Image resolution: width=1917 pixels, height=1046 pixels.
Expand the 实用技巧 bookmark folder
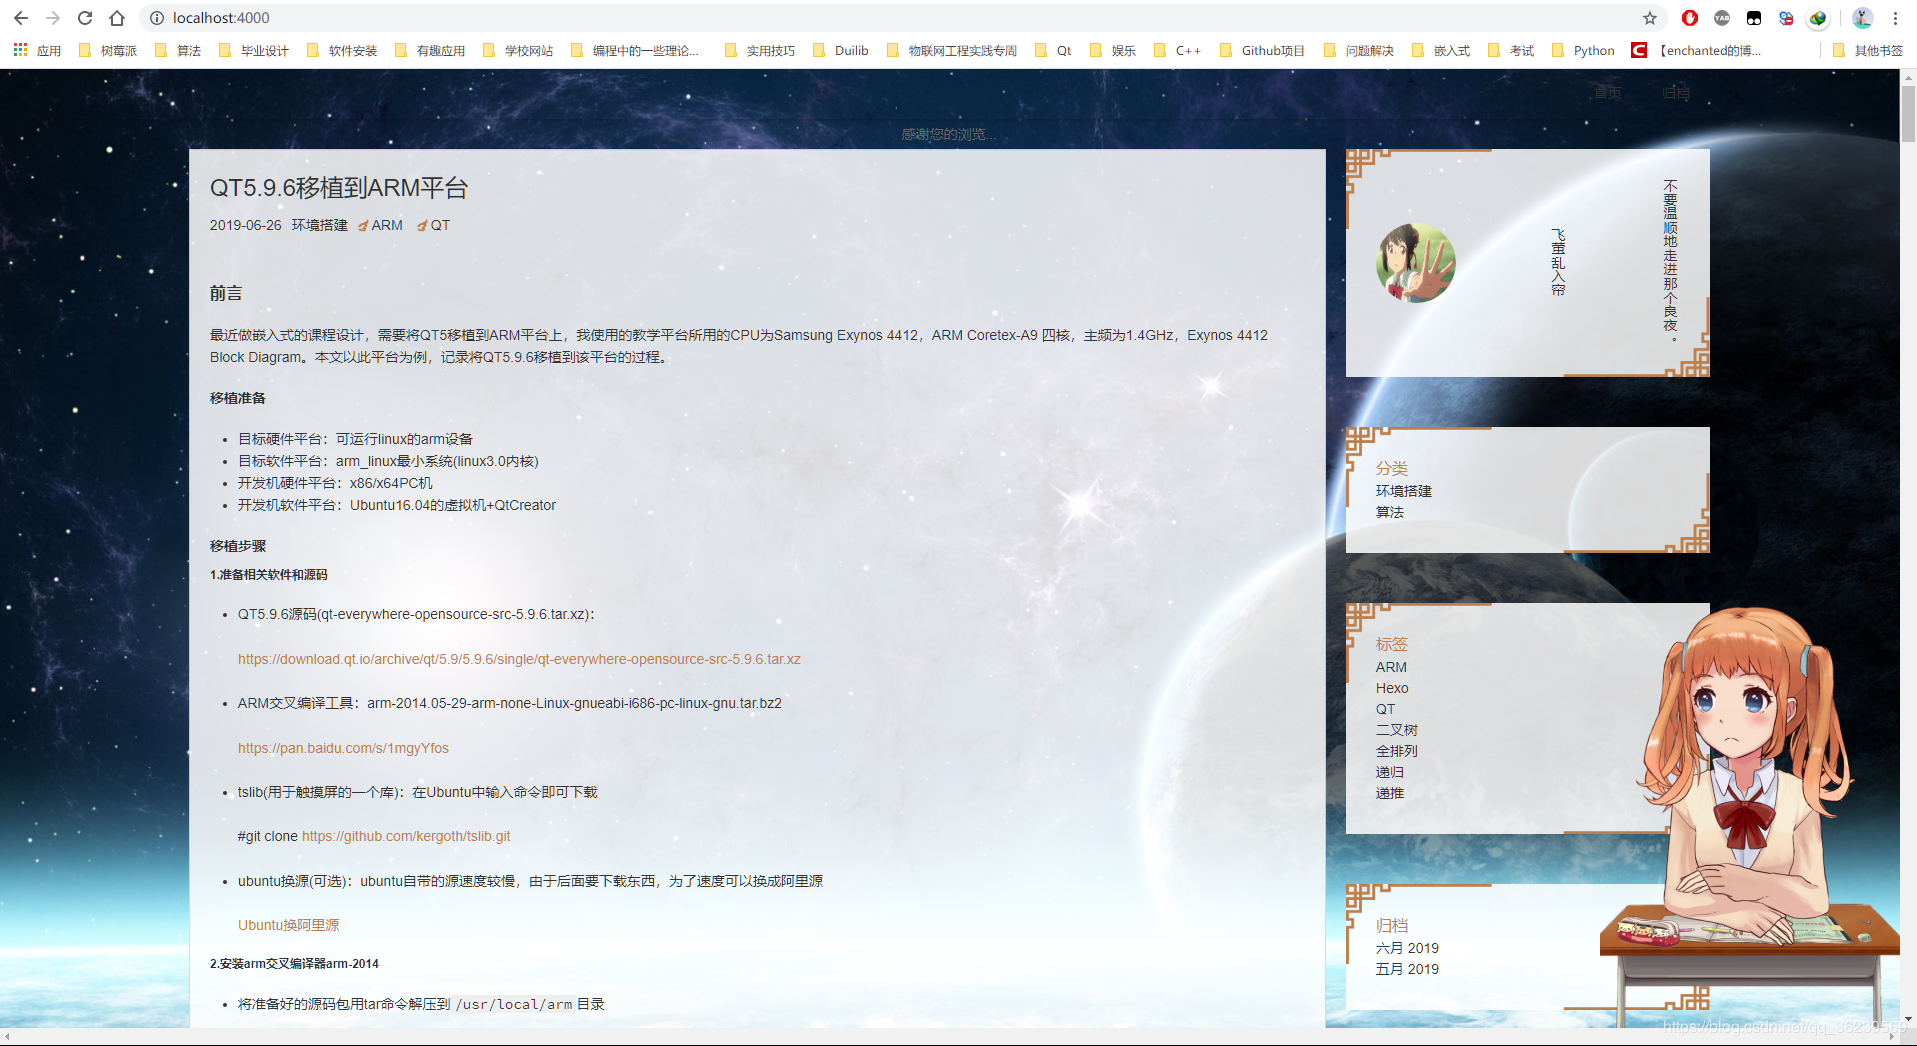tap(771, 50)
